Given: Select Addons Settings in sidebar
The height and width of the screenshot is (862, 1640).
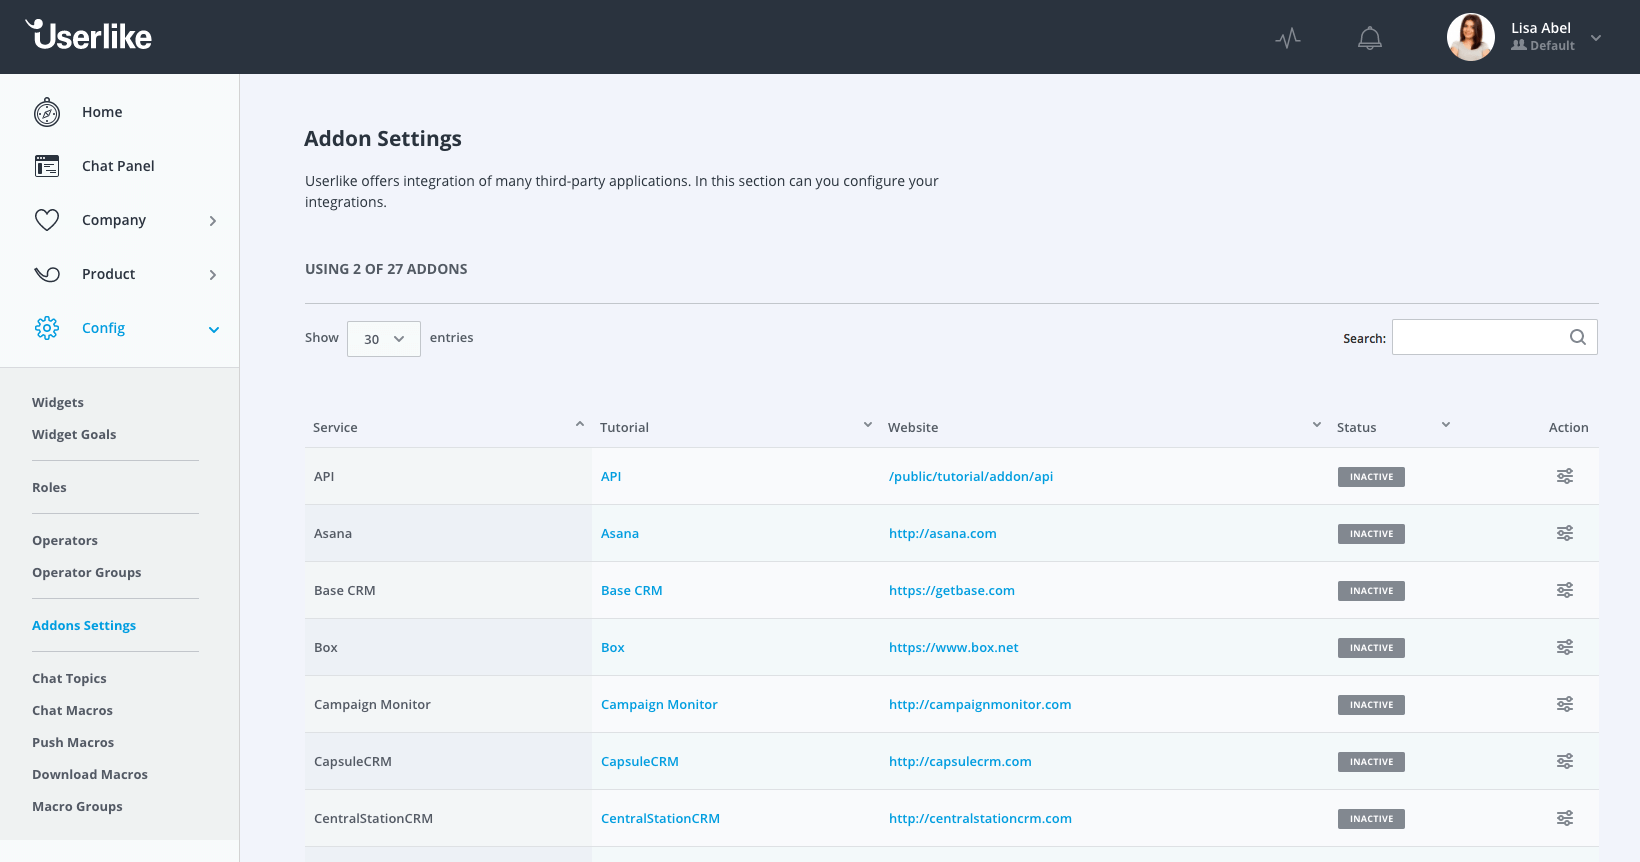Looking at the screenshot, I should [x=84, y=625].
